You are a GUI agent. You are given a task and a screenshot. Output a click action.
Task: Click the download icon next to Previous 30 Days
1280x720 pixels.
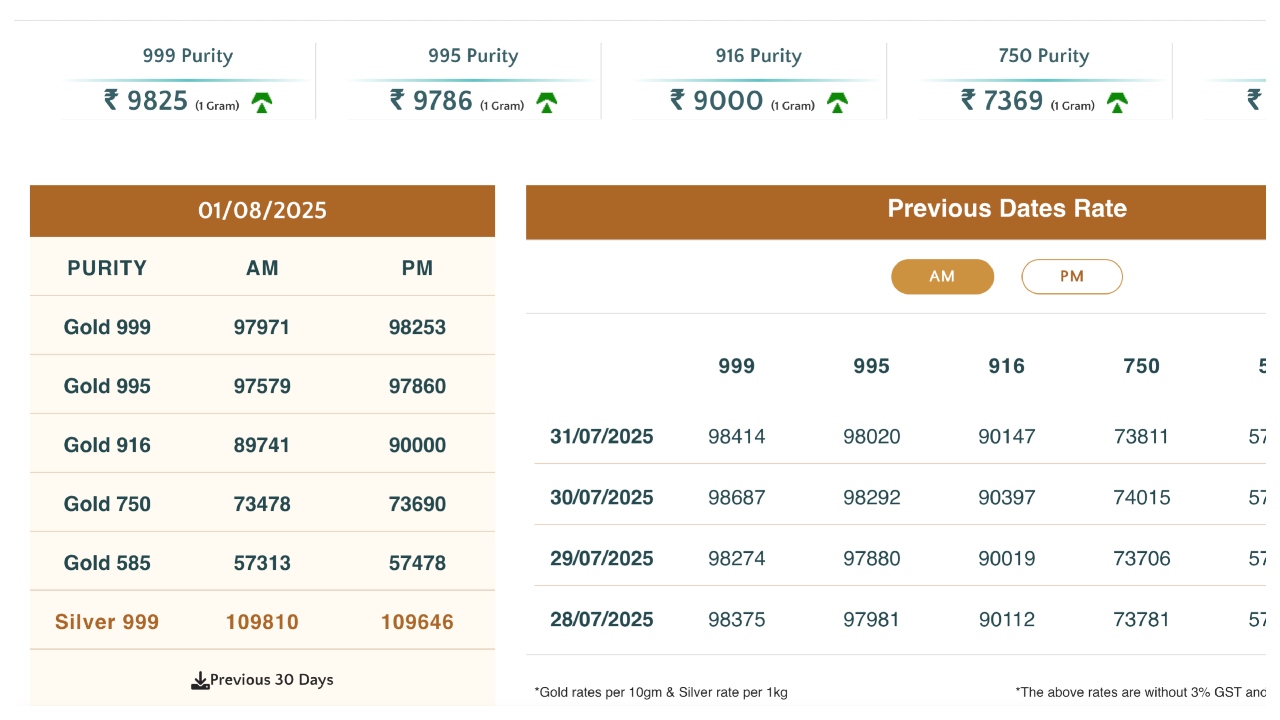[200, 681]
